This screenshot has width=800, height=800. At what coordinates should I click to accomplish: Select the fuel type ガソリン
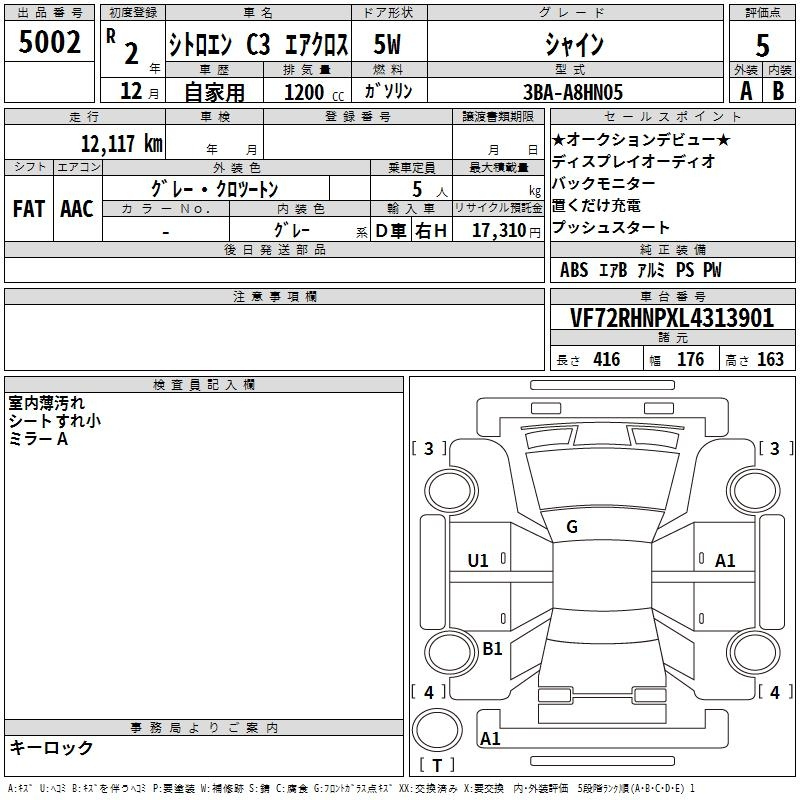(388, 91)
